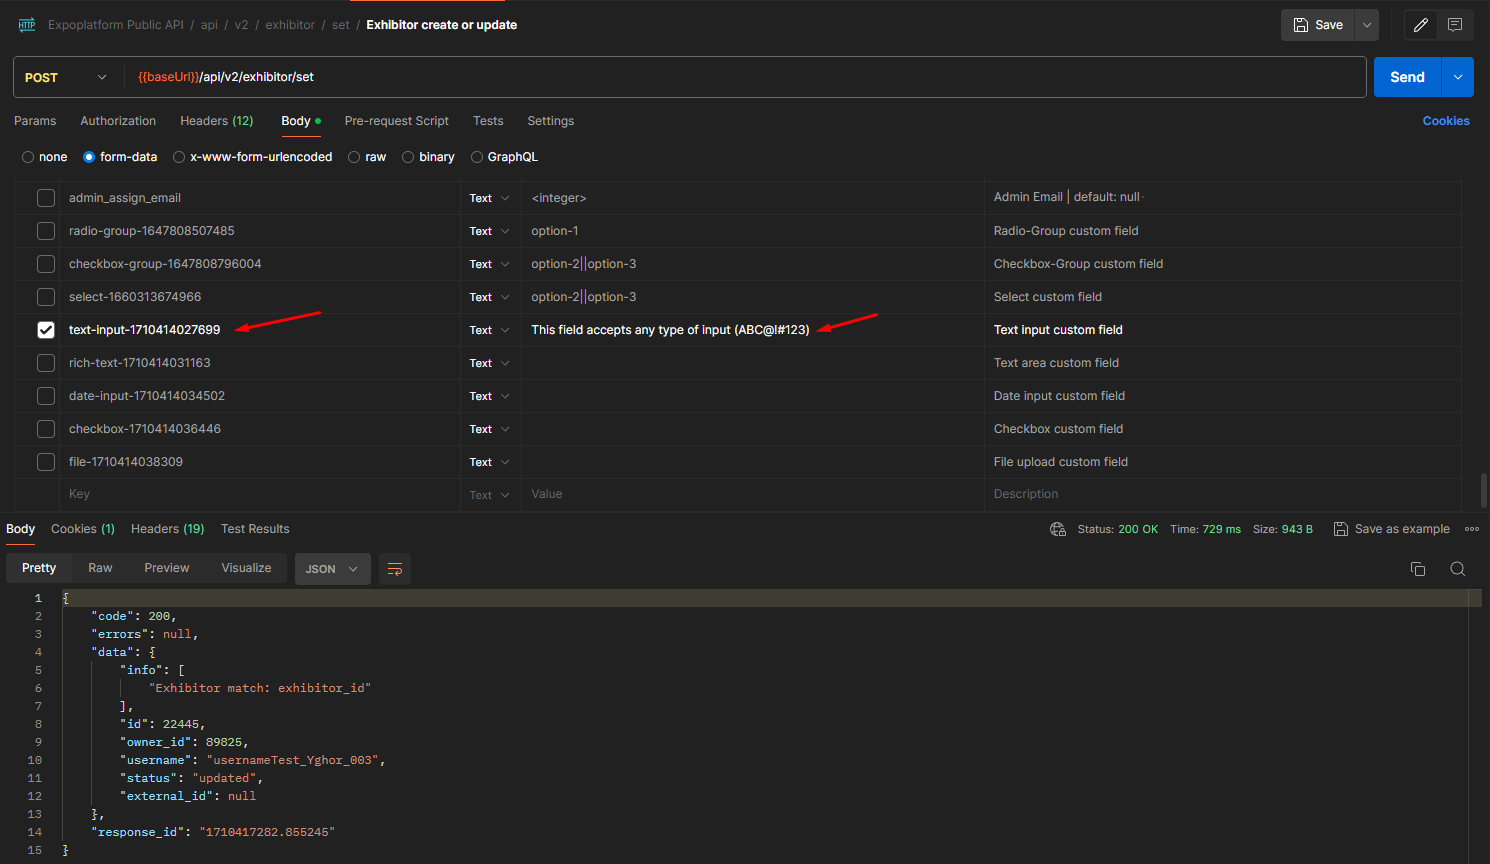Switch to the Pre-request Script tab

(x=396, y=120)
